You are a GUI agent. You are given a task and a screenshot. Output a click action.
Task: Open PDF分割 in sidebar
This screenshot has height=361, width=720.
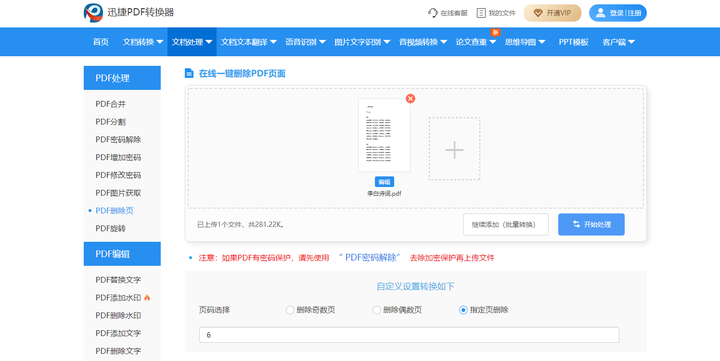point(111,122)
